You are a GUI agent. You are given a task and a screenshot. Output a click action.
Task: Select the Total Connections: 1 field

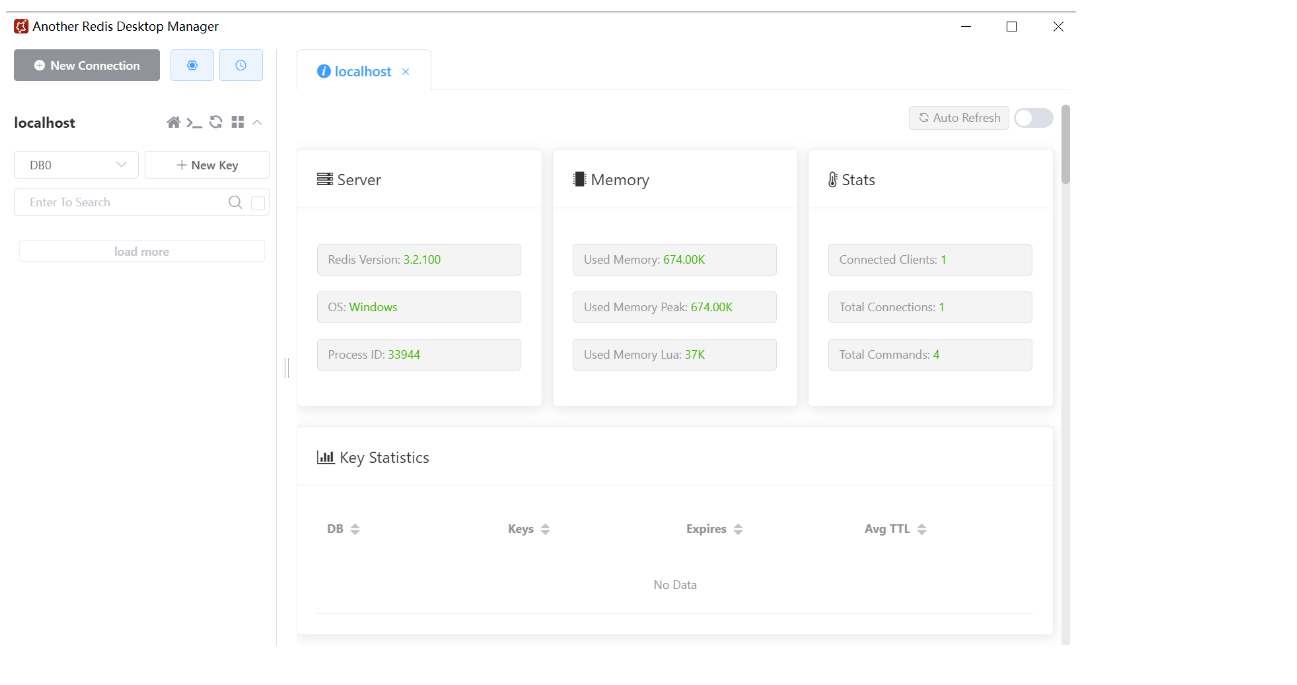click(x=930, y=307)
